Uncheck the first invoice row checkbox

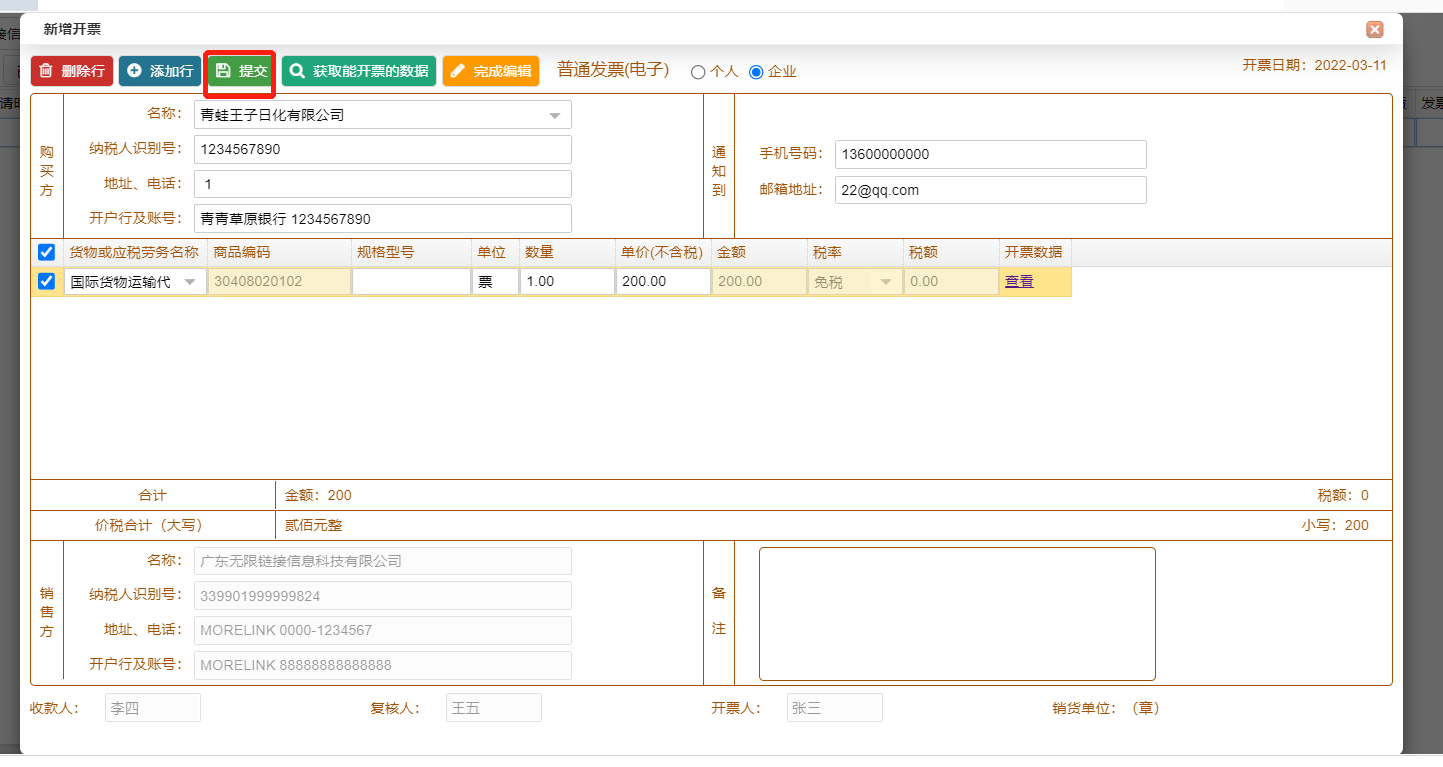[x=46, y=282]
